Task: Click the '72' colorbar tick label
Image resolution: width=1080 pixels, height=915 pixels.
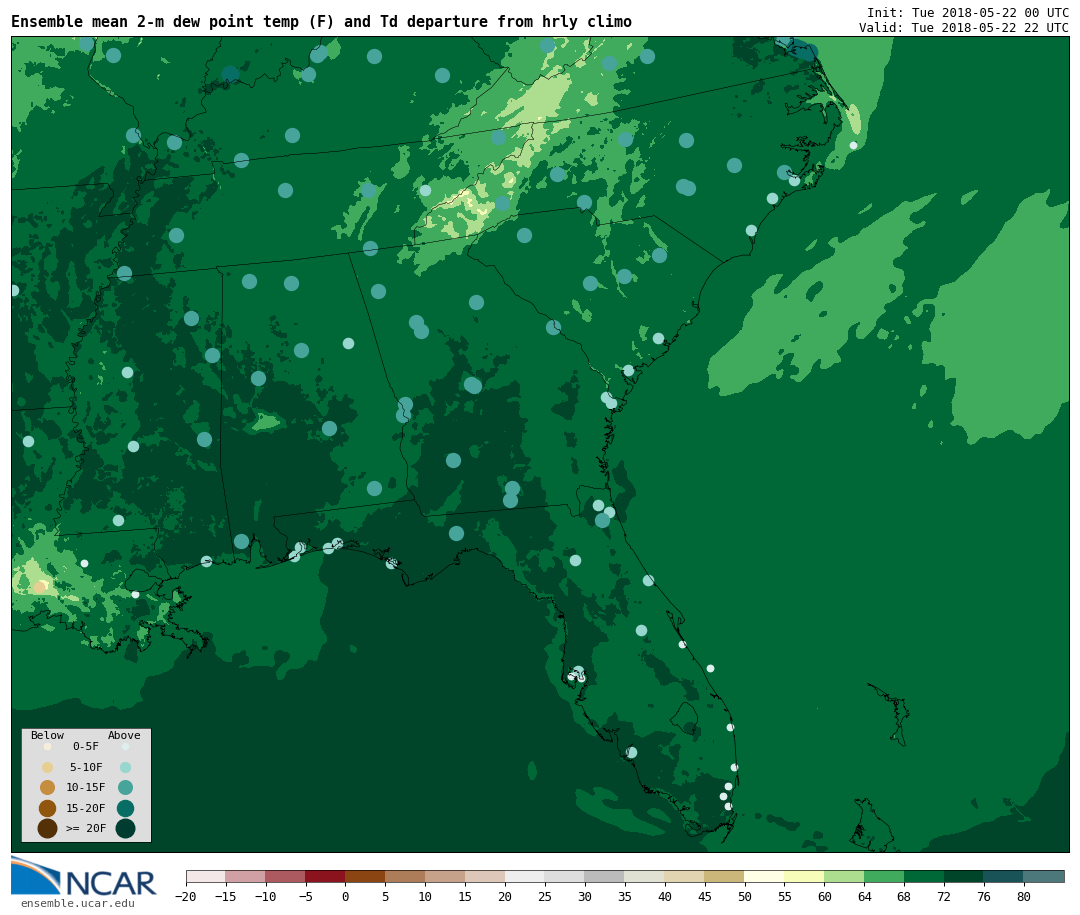Action: [944, 896]
